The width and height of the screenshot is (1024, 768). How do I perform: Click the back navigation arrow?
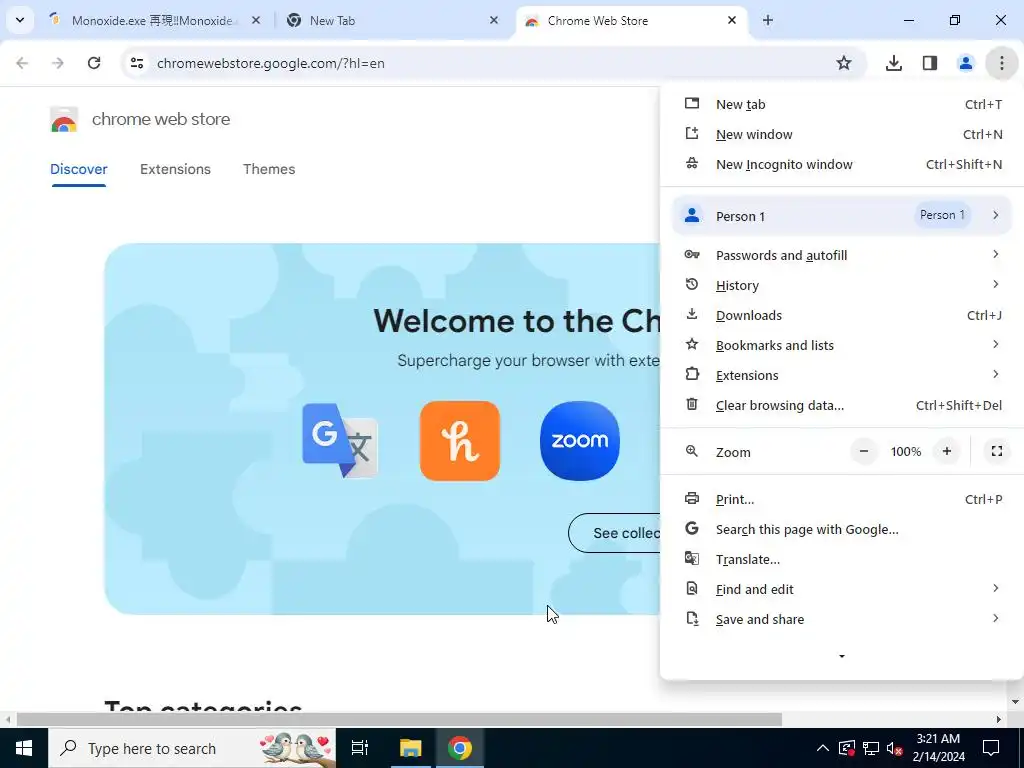(22, 63)
